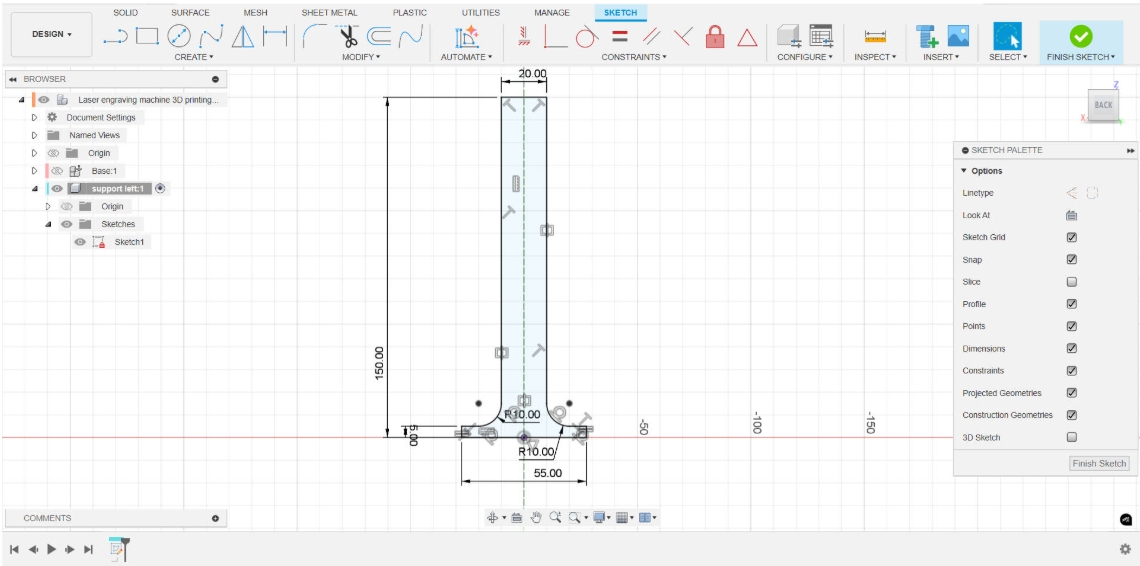
Task: Select the Center Diameter Circle tool
Action: click(x=179, y=36)
